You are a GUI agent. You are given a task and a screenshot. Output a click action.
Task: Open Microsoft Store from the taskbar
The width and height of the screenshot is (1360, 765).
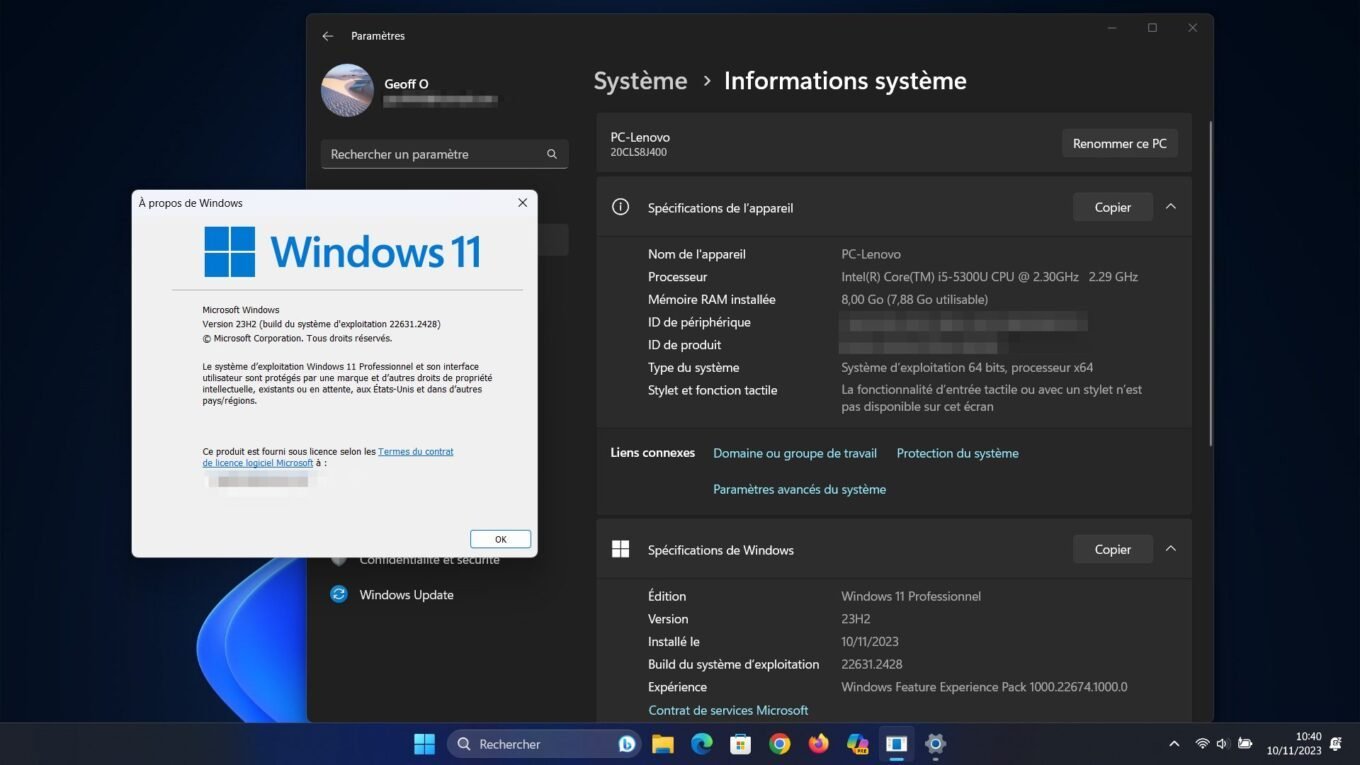(x=740, y=744)
